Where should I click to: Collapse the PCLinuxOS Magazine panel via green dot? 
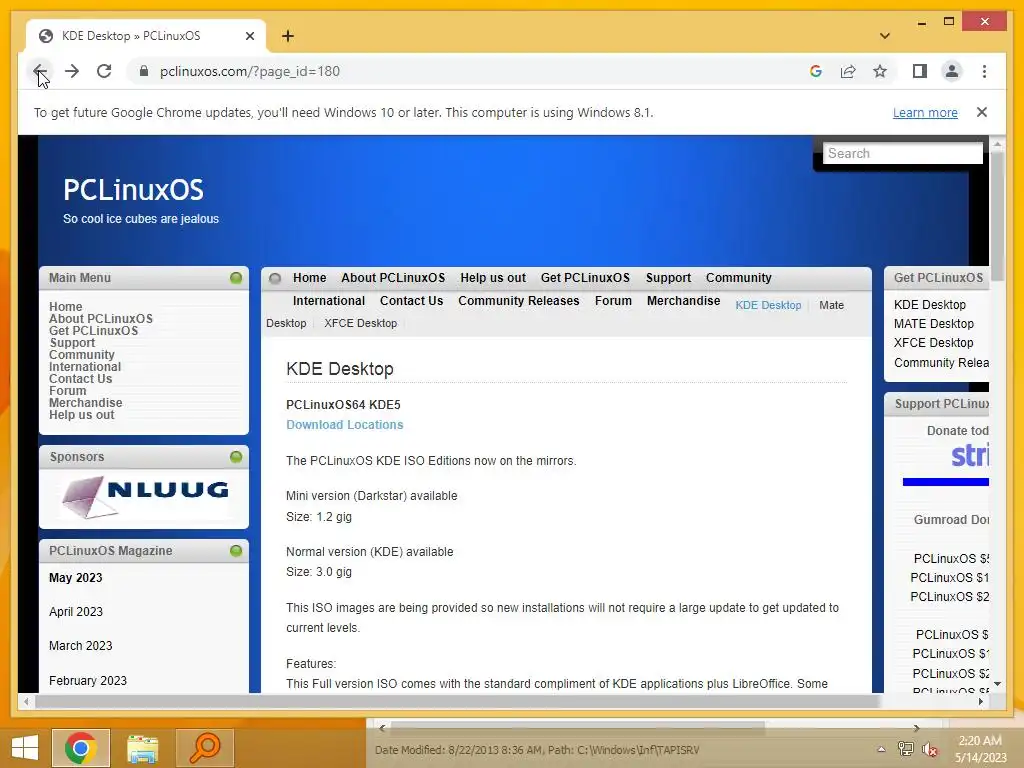click(x=236, y=551)
